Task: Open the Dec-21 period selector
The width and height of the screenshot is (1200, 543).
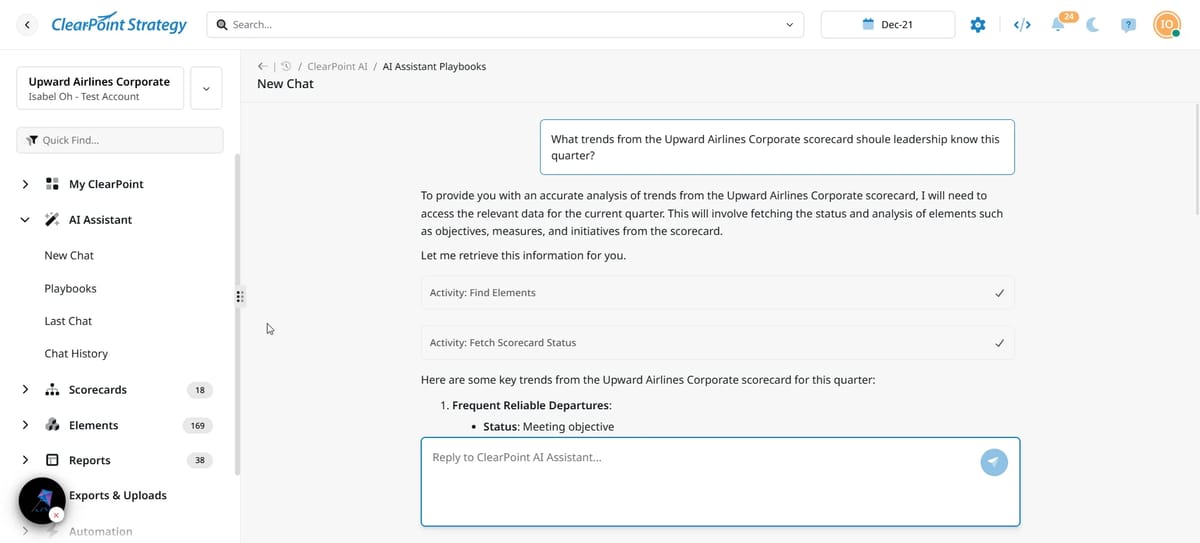Action: 888,24
